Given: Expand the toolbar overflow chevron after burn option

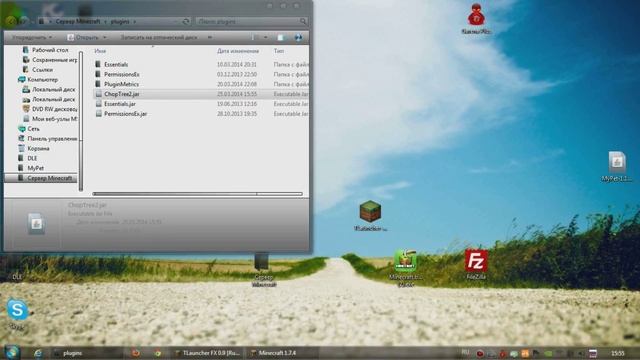Looking at the screenshot, I should click(209, 38).
